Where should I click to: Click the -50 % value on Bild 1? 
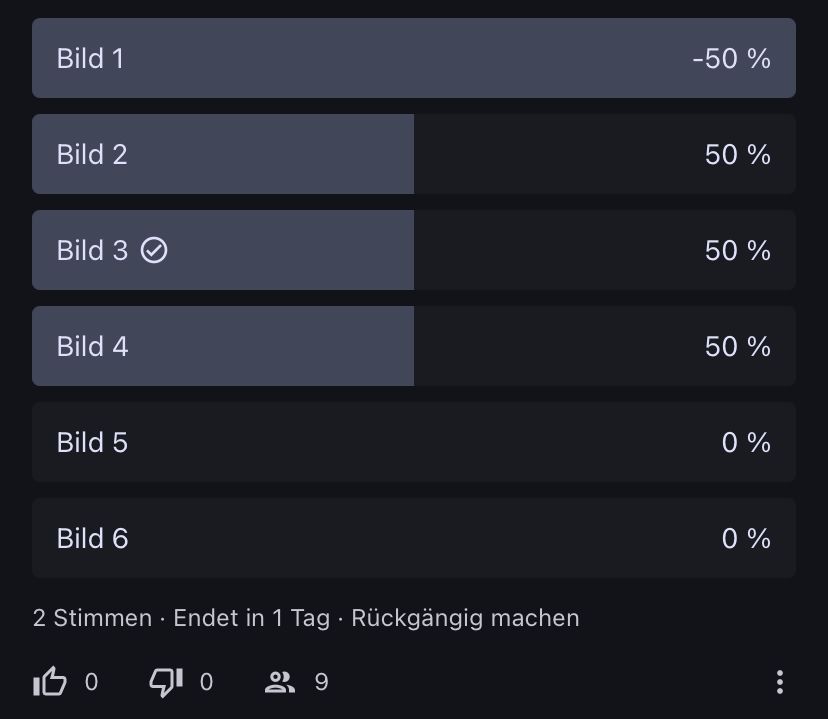[731, 58]
